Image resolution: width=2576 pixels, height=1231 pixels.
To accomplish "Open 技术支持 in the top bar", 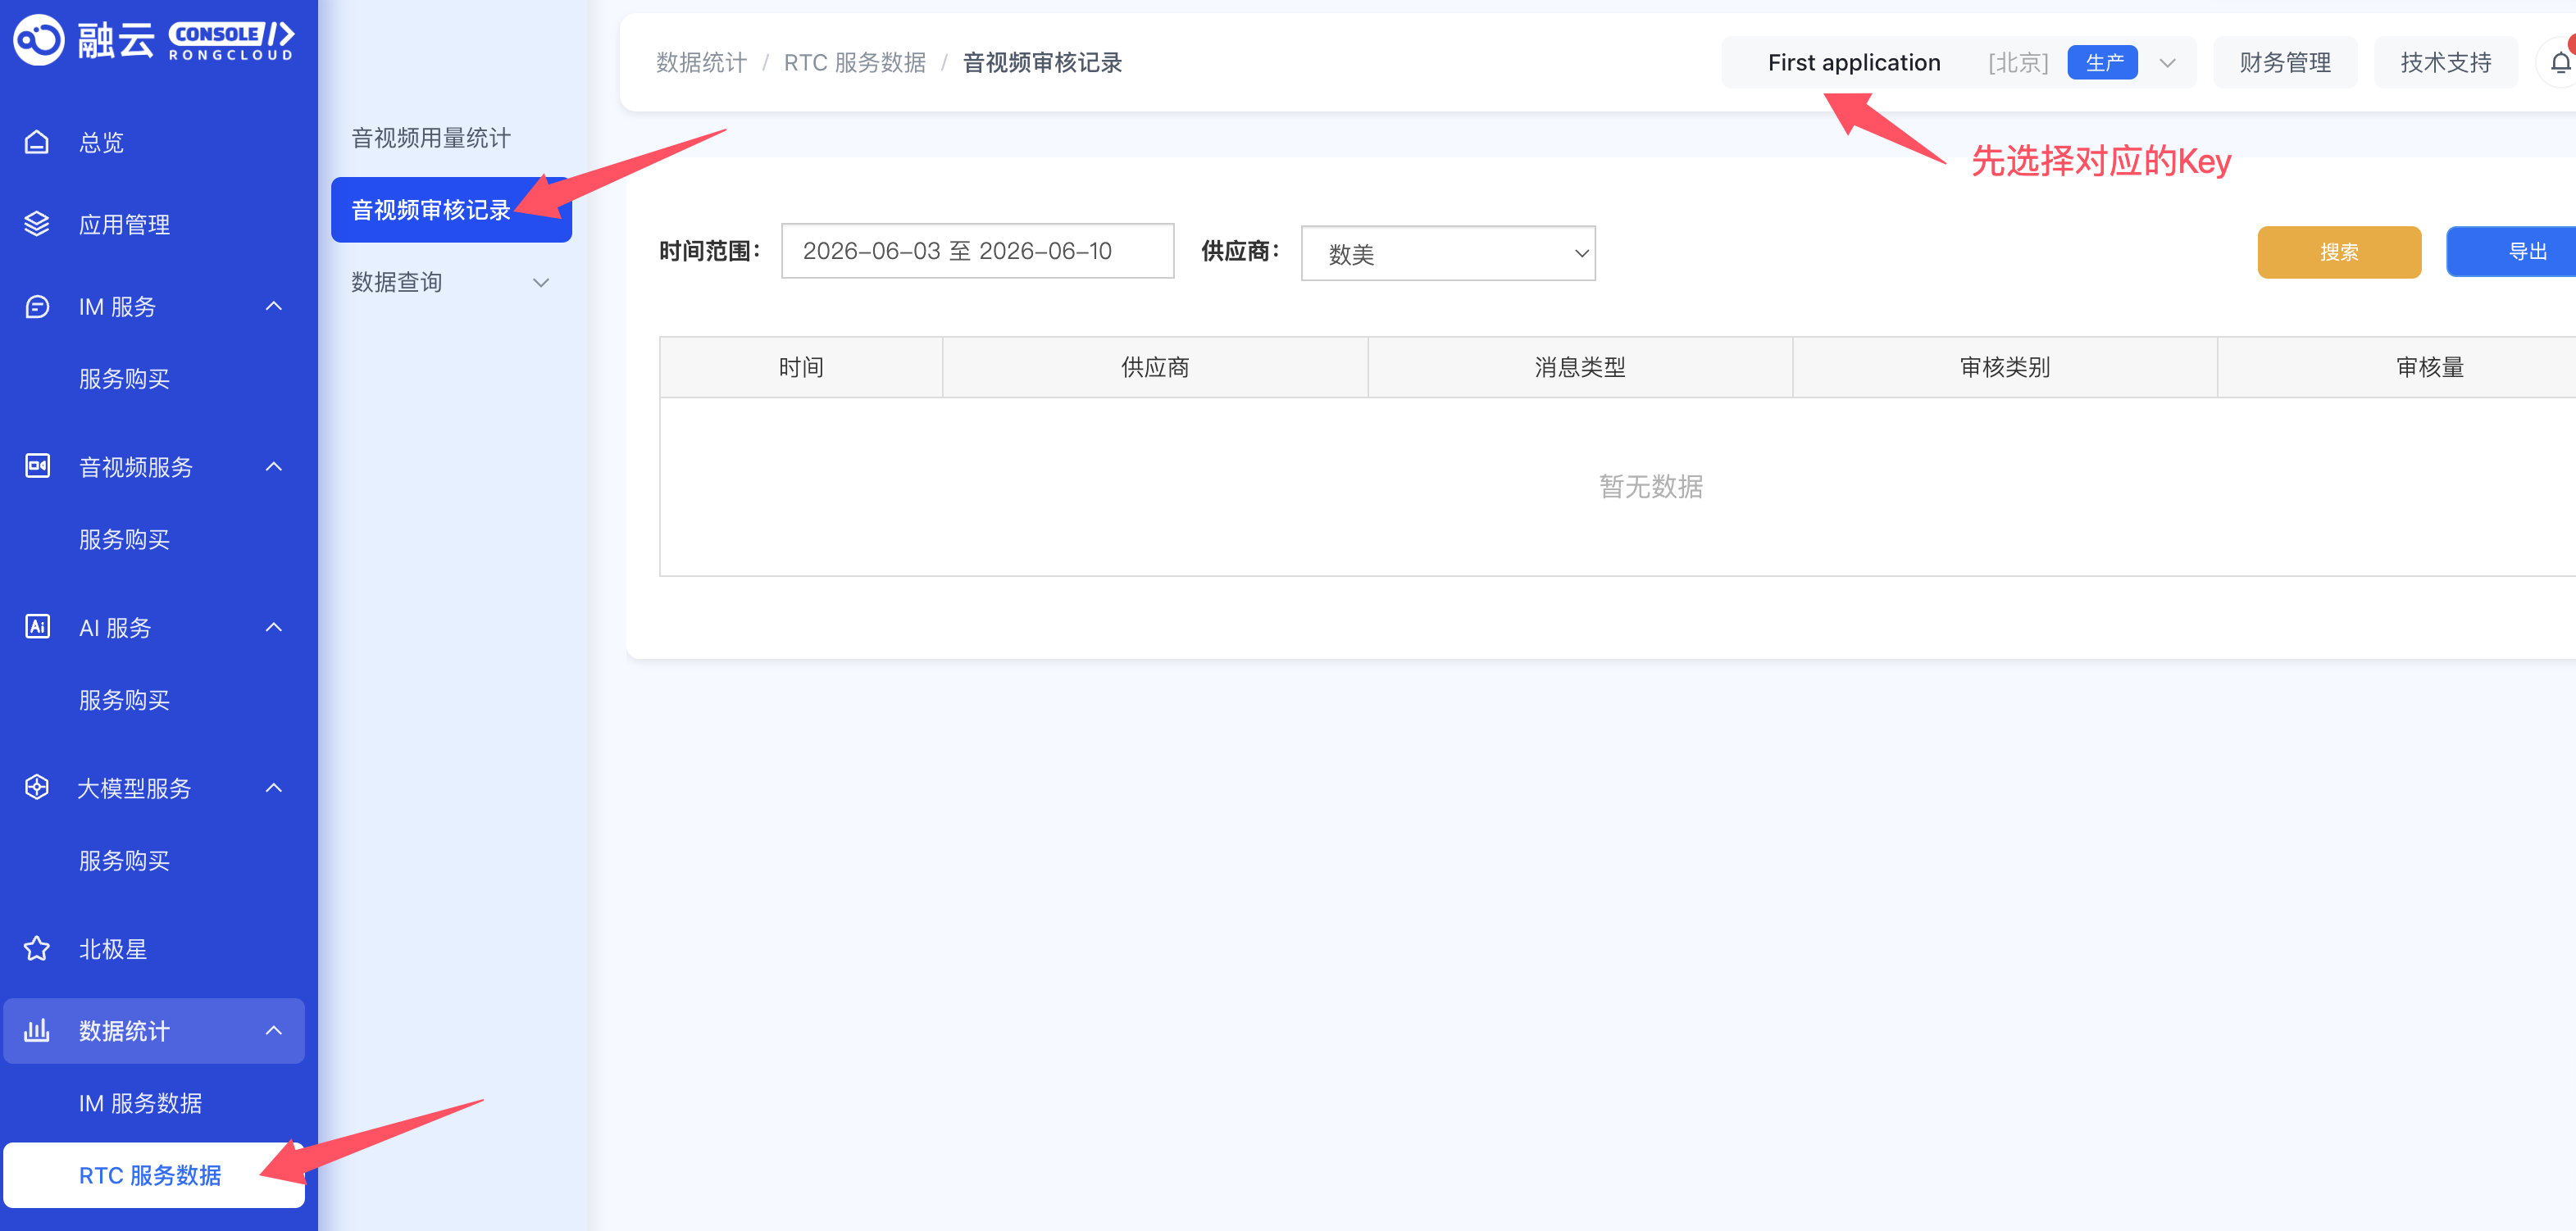I will [x=2446, y=63].
